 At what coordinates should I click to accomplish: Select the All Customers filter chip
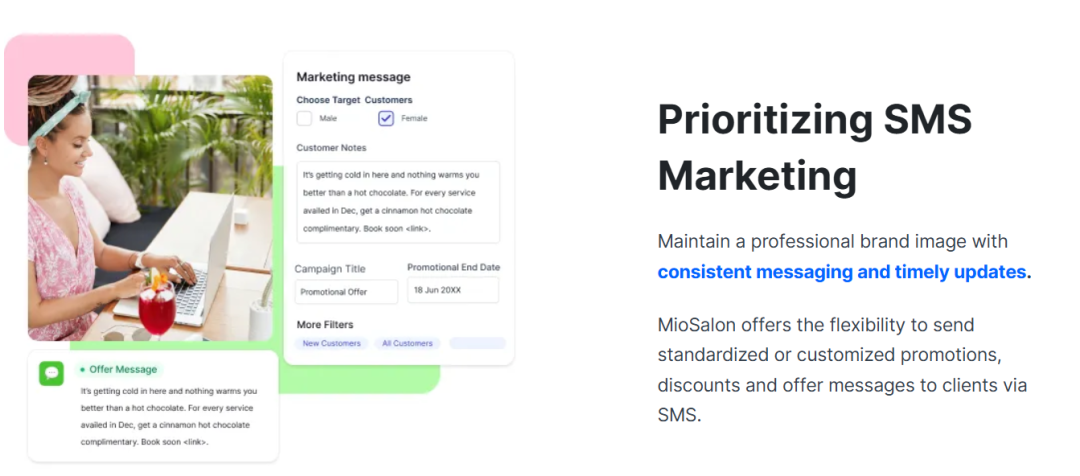point(407,343)
